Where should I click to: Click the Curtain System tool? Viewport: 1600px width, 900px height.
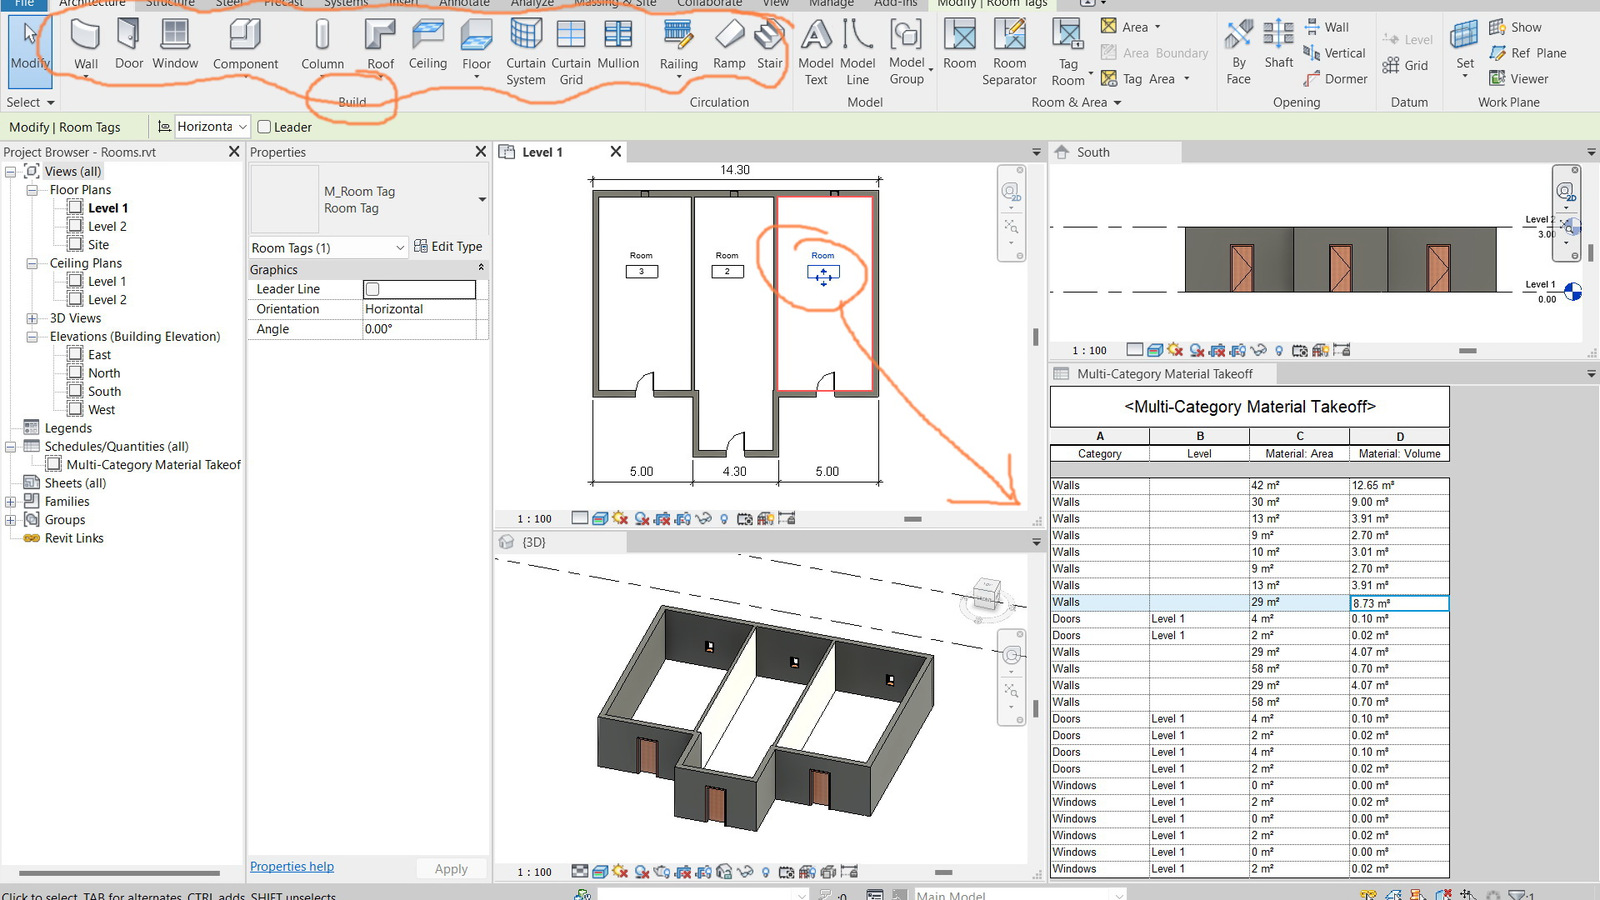click(x=526, y=52)
